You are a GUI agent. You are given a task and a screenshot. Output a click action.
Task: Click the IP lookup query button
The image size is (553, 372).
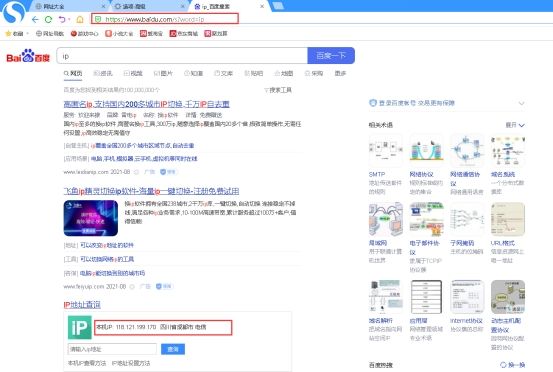[x=173, y=349]
